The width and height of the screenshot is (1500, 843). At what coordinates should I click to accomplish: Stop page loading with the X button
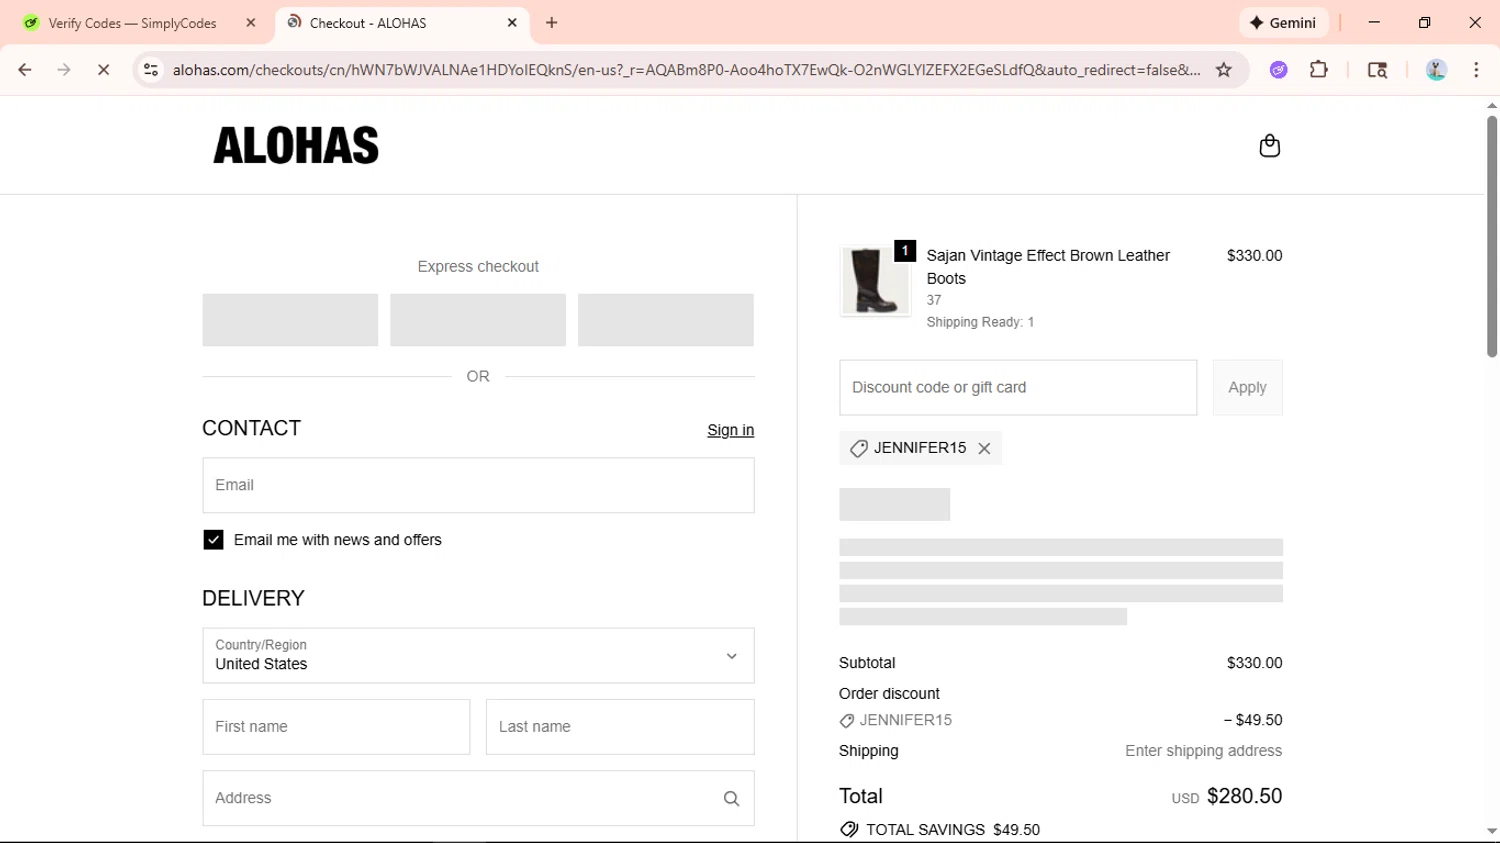click(103, 70)
